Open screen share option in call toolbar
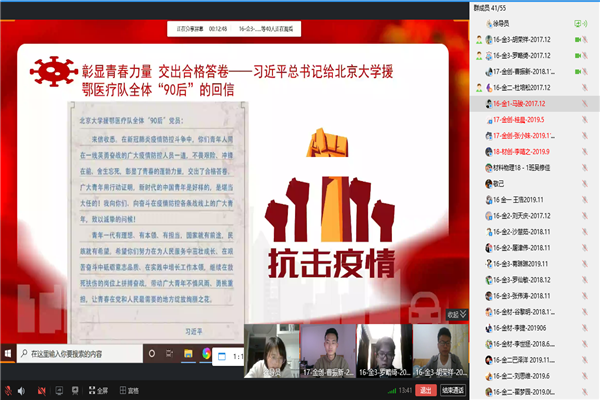The height and width of the screenshot is (400, 600). click(x=59, y=390)
